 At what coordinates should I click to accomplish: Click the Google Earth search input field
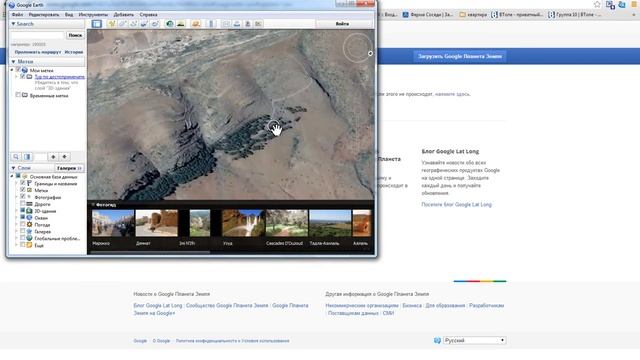point(38,36)
